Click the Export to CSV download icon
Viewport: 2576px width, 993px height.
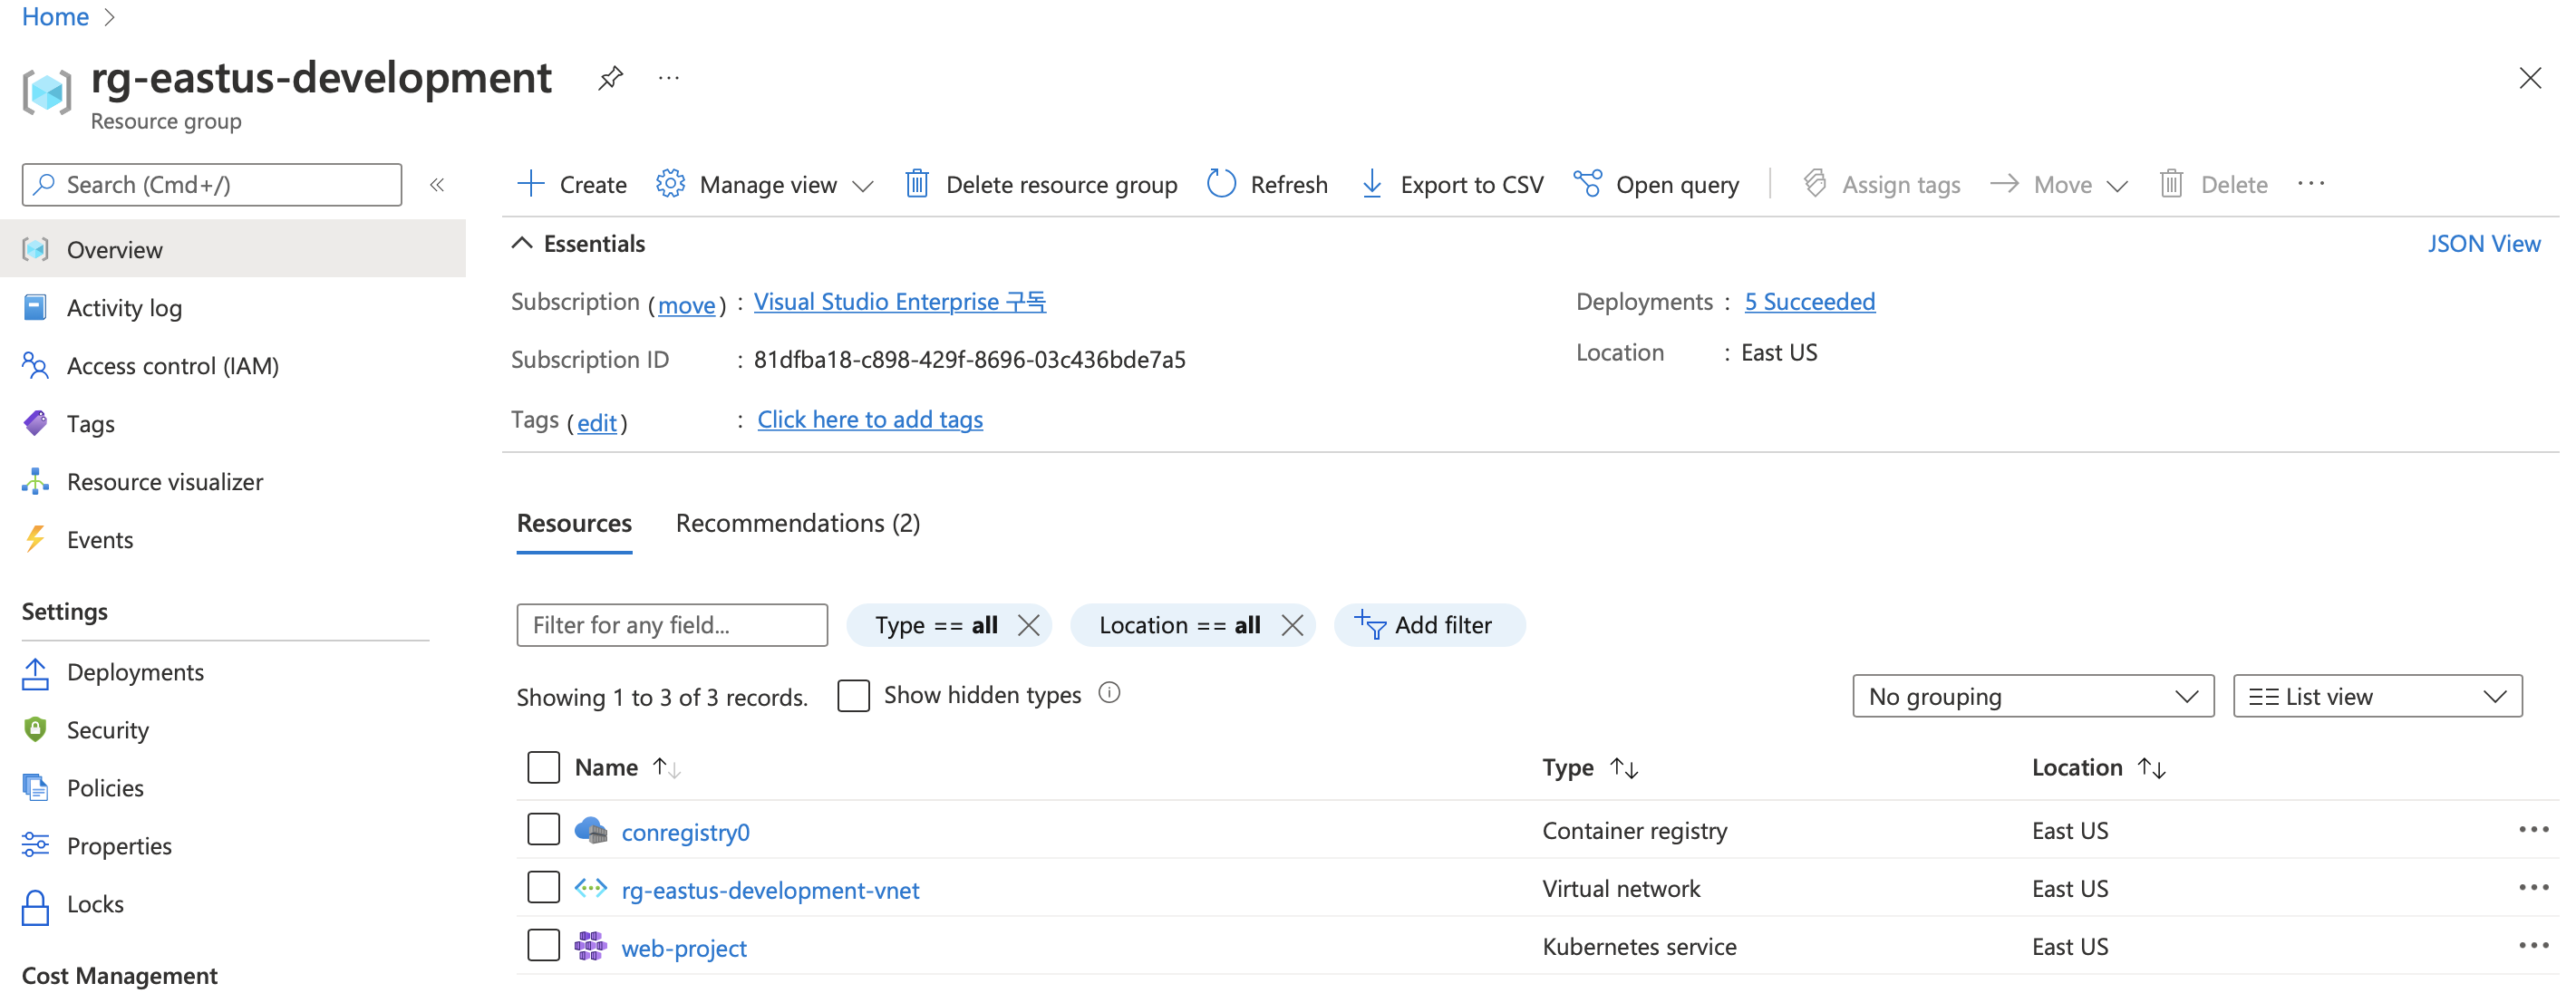(x=1372, y=184)
